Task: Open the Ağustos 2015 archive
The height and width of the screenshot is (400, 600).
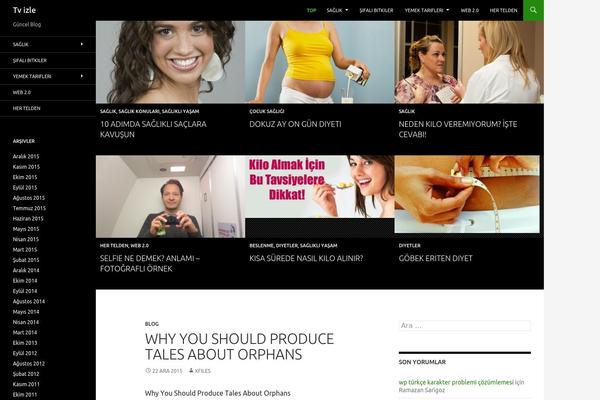Action: point(29,198)
